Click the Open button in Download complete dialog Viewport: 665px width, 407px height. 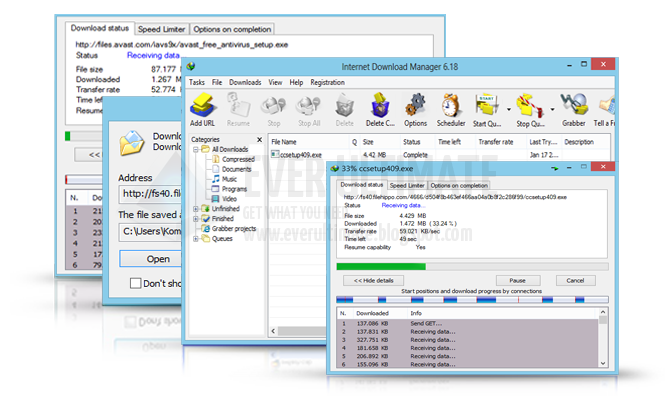pyautogui.click(x=152, y=259)
